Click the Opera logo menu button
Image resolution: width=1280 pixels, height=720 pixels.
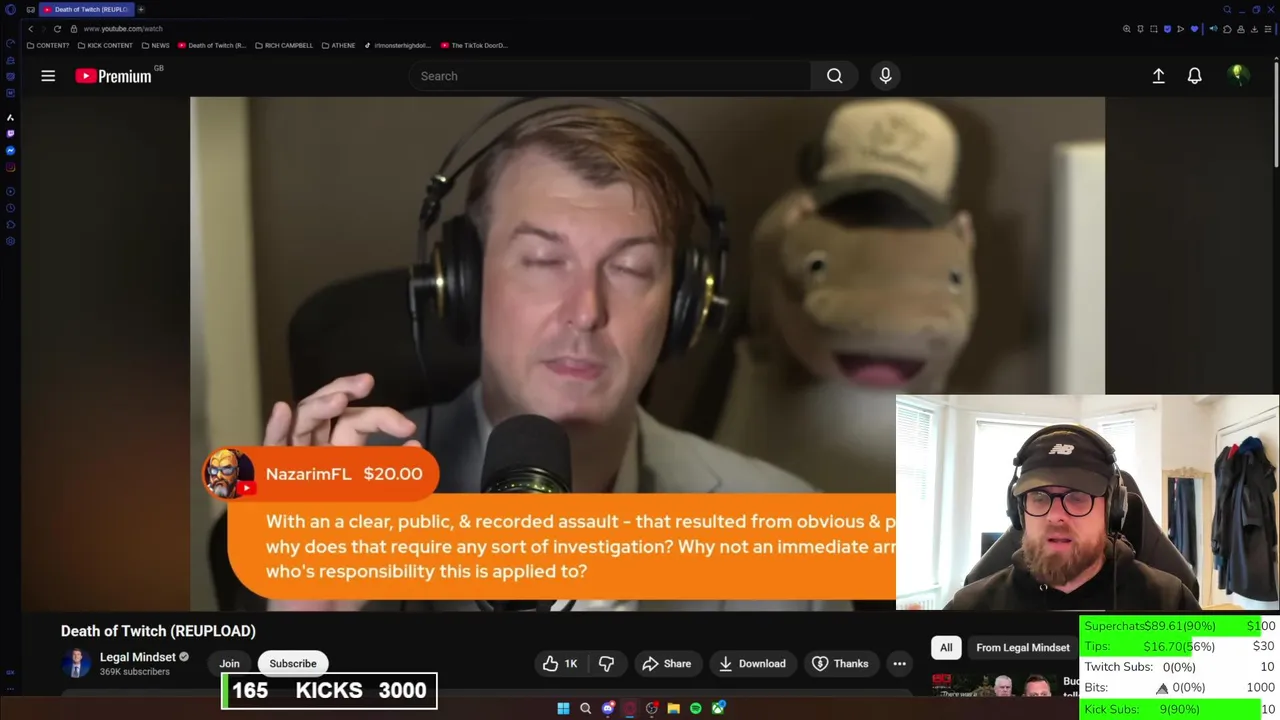pos(10,9)
